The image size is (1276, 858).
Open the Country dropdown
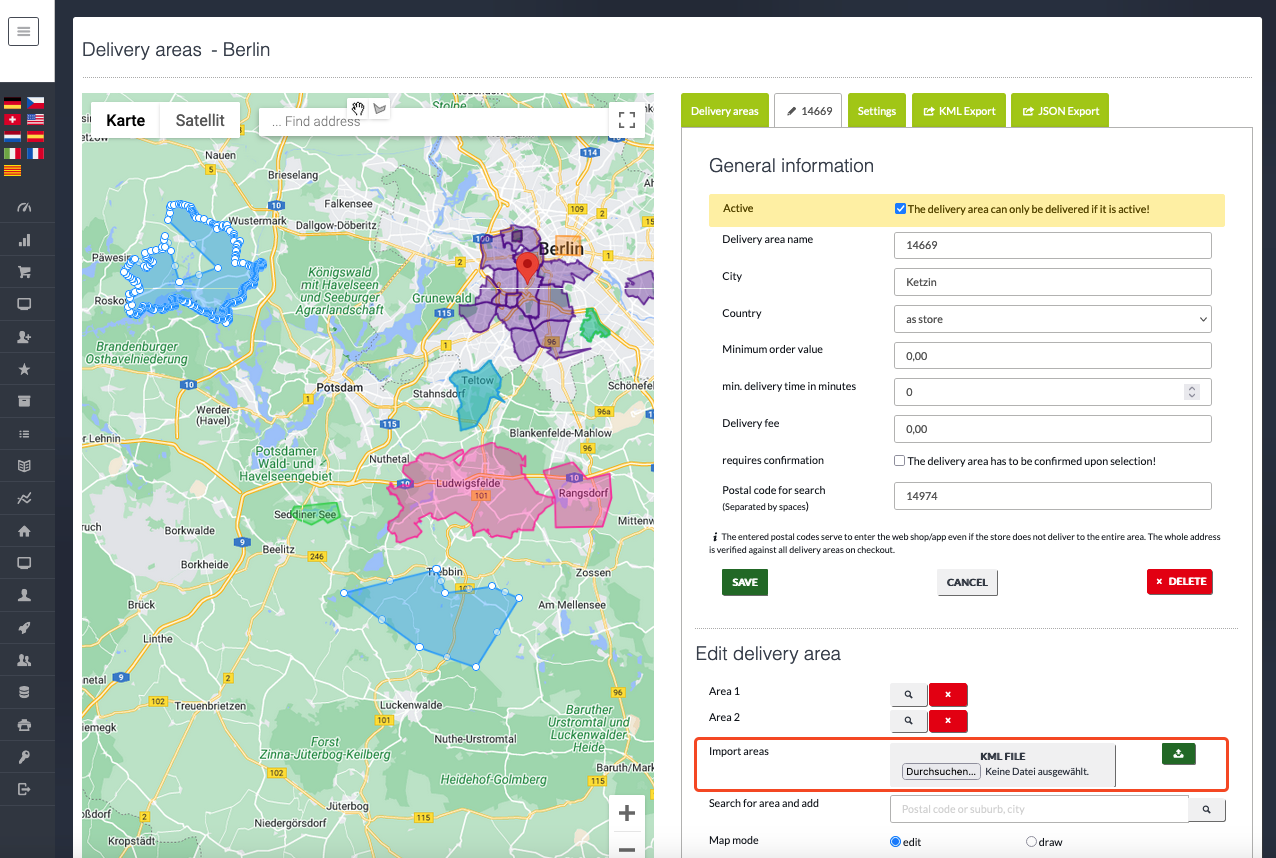pyautogui.click(x=1052, y=319)
